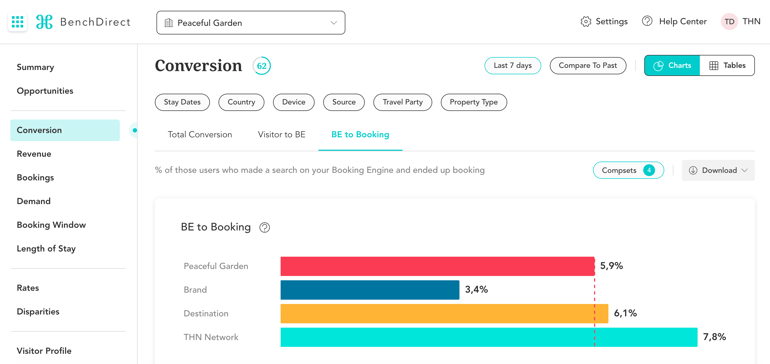Image resolution: width=770 pixels, height=364 pixels.
Task: Open the Bookings section
Action: click(35, 177)
